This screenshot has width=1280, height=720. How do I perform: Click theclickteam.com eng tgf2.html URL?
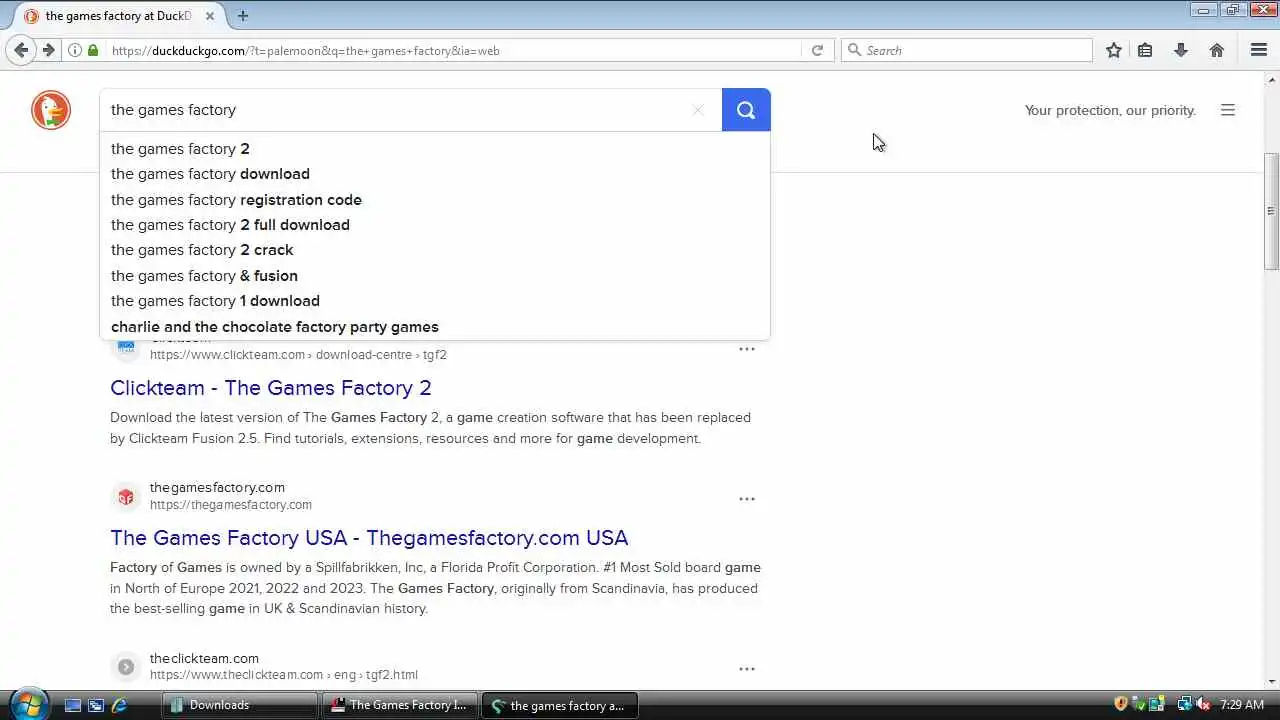click(284, 675)
